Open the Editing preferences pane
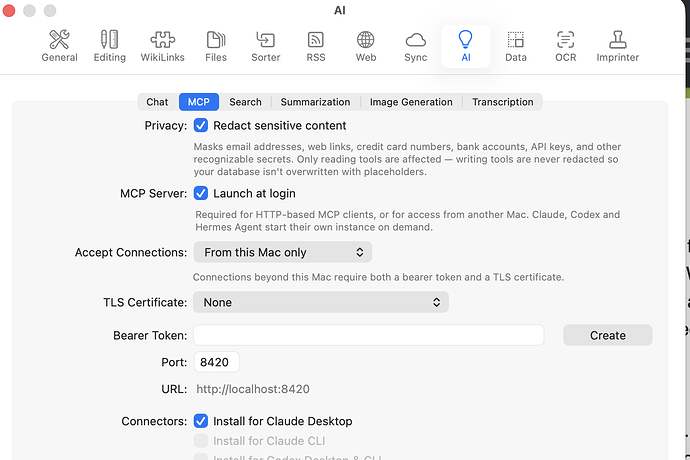Viewport: 690px width, 460px height. click(110, 46)
